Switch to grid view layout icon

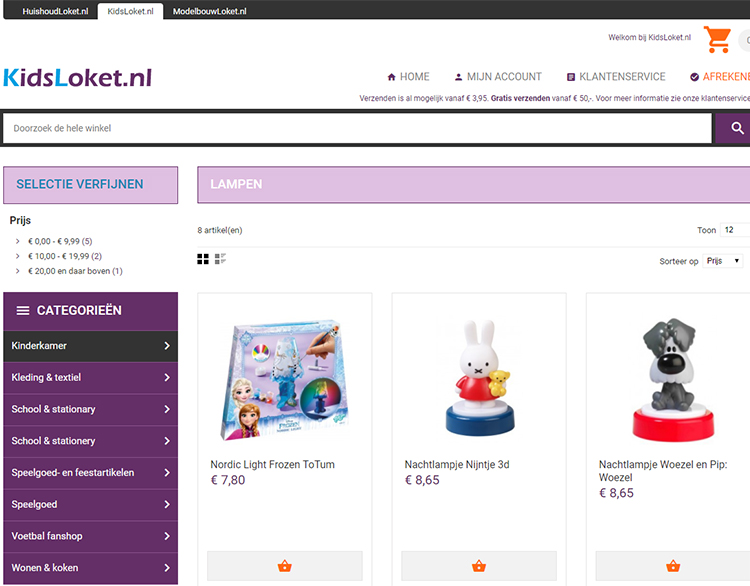203,259
